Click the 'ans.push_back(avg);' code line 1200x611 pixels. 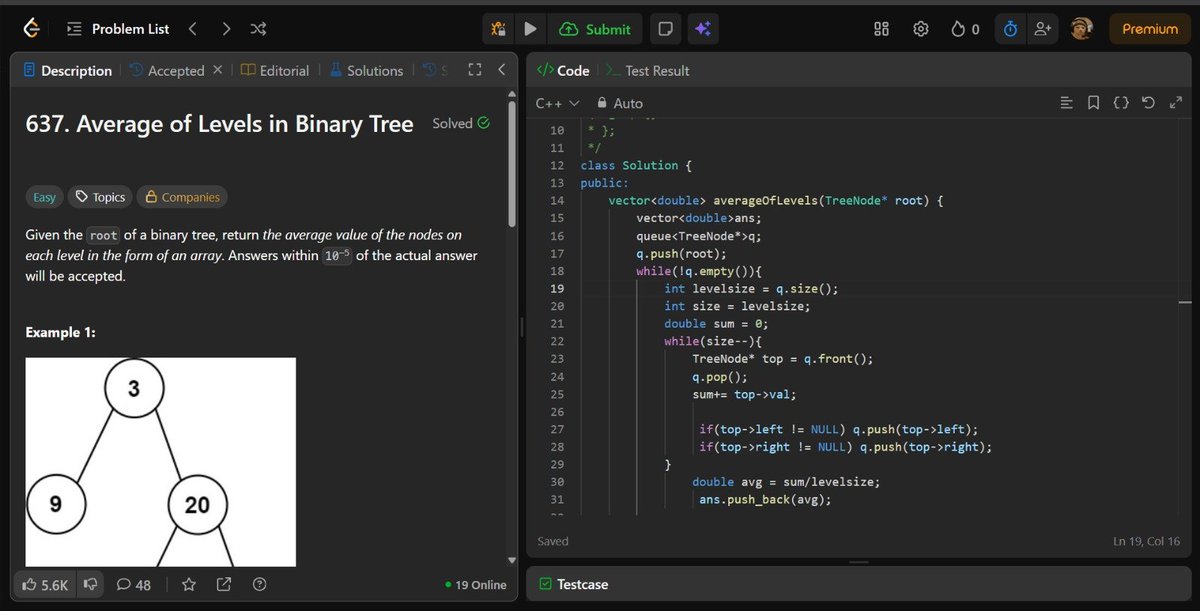tap(765, 500)
